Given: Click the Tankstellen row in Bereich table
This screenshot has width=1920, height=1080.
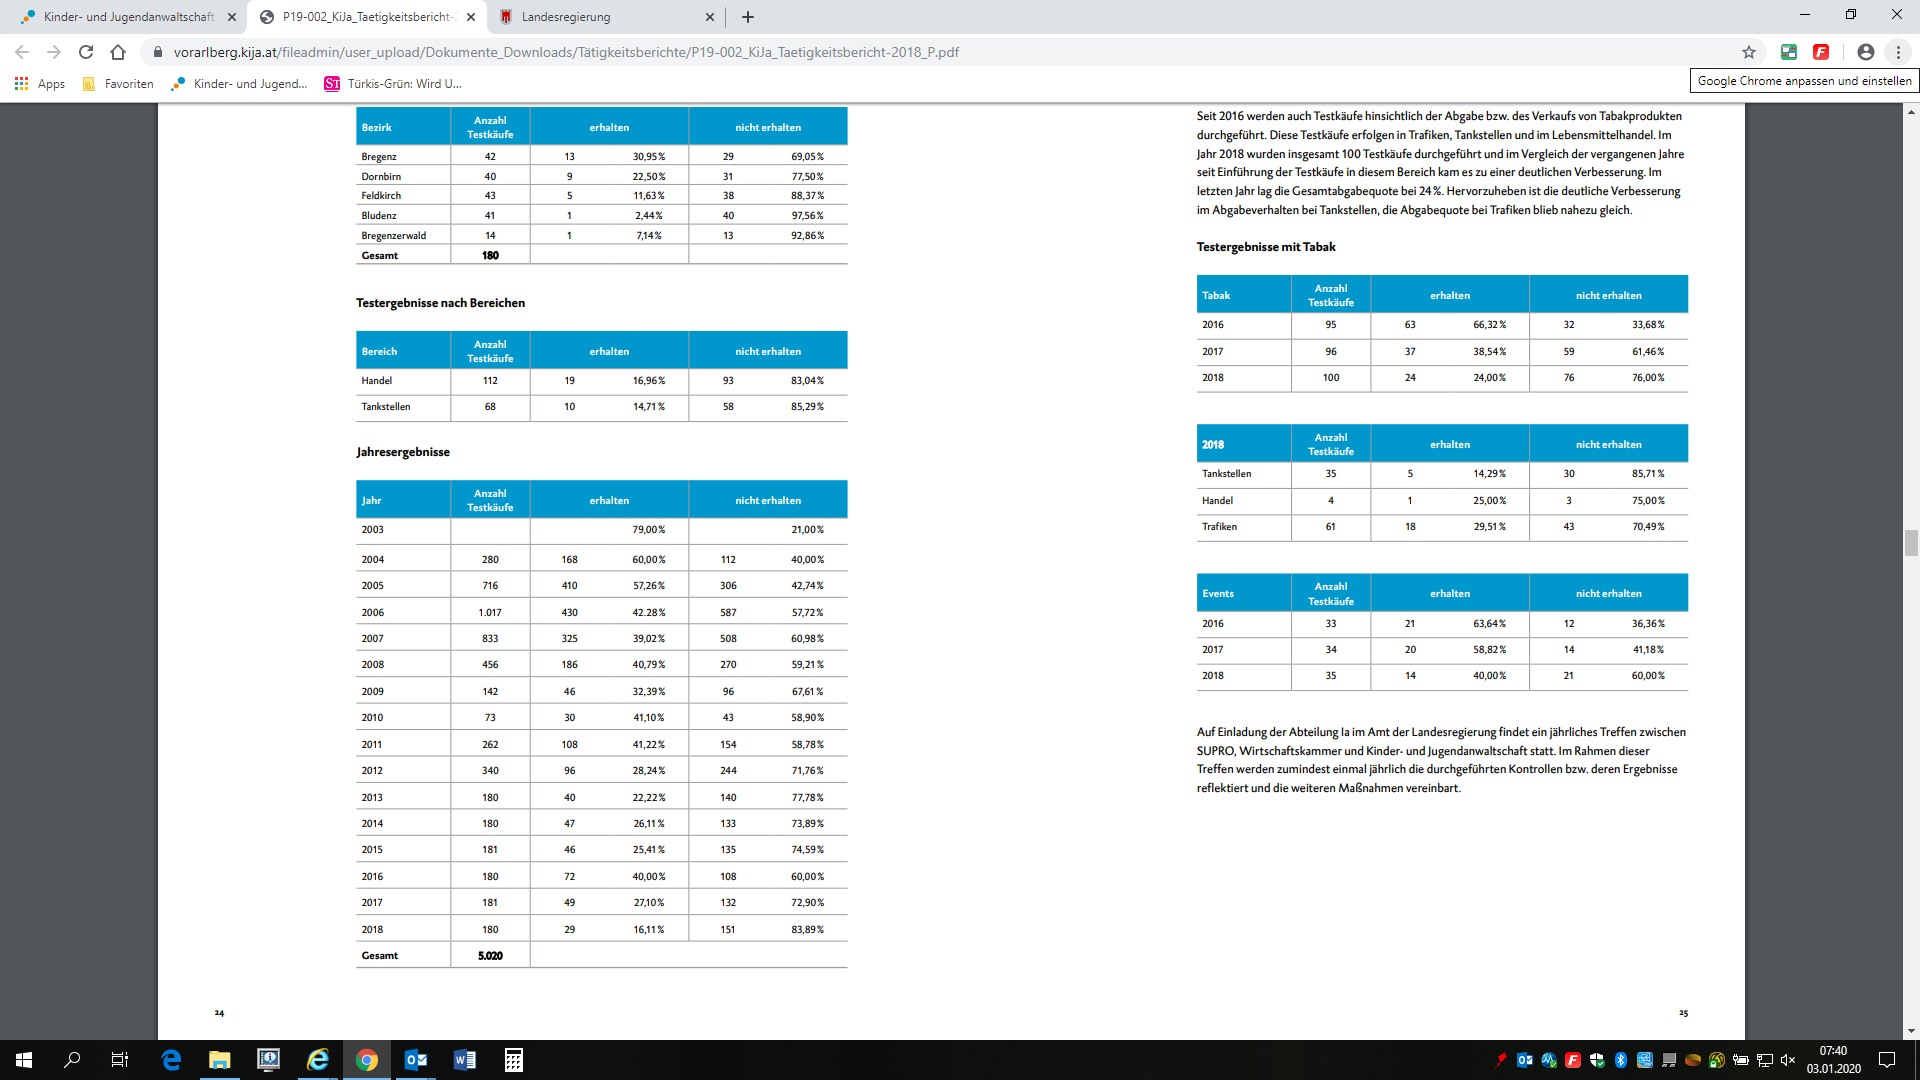Looking at the screenshot, I should pos(601,407).
